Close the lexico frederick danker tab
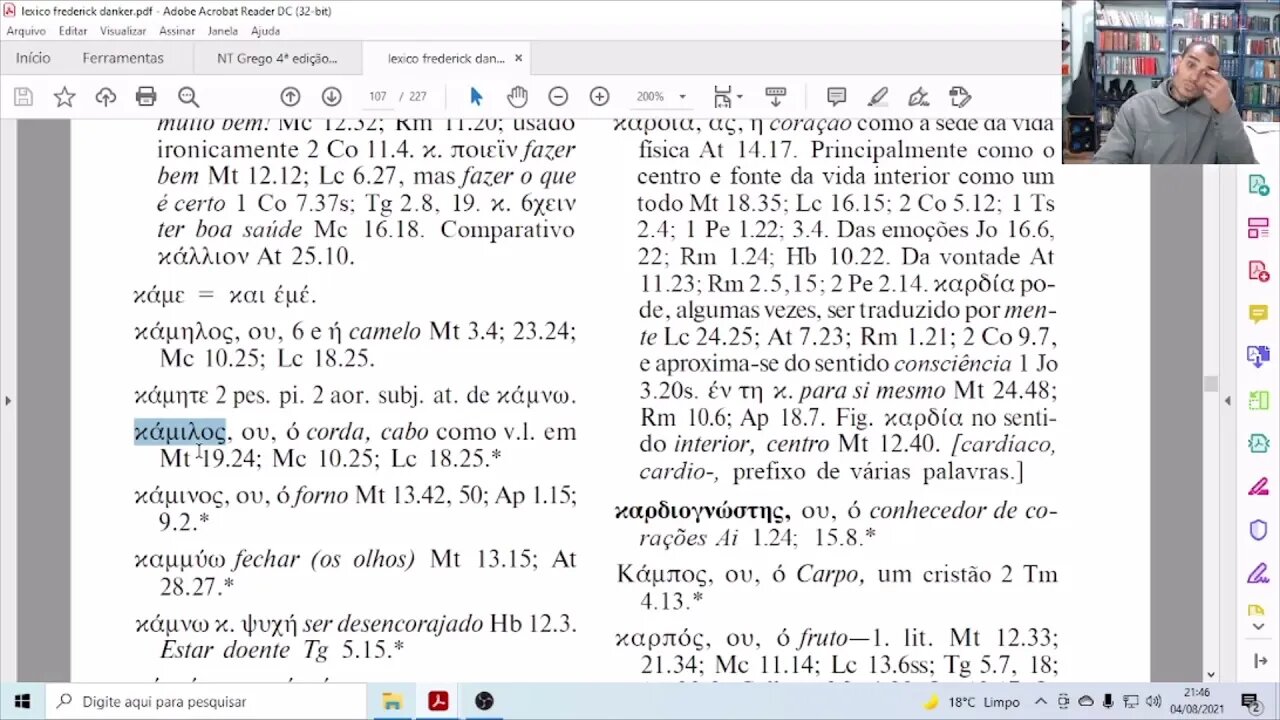The width and height of the screenshot is (1280, 720). pyautogui.click(x=518, y=58)
